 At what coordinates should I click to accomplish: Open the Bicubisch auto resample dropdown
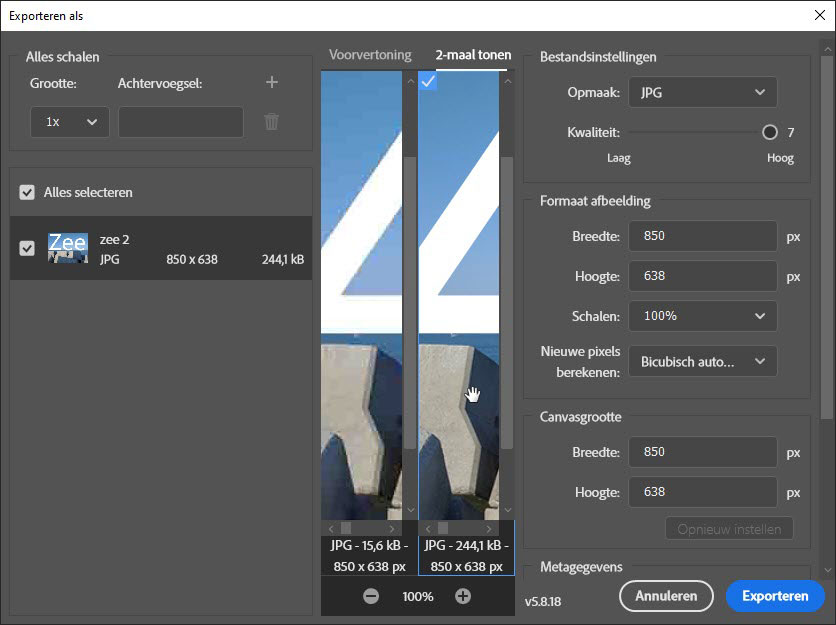[x=703, y=362]
